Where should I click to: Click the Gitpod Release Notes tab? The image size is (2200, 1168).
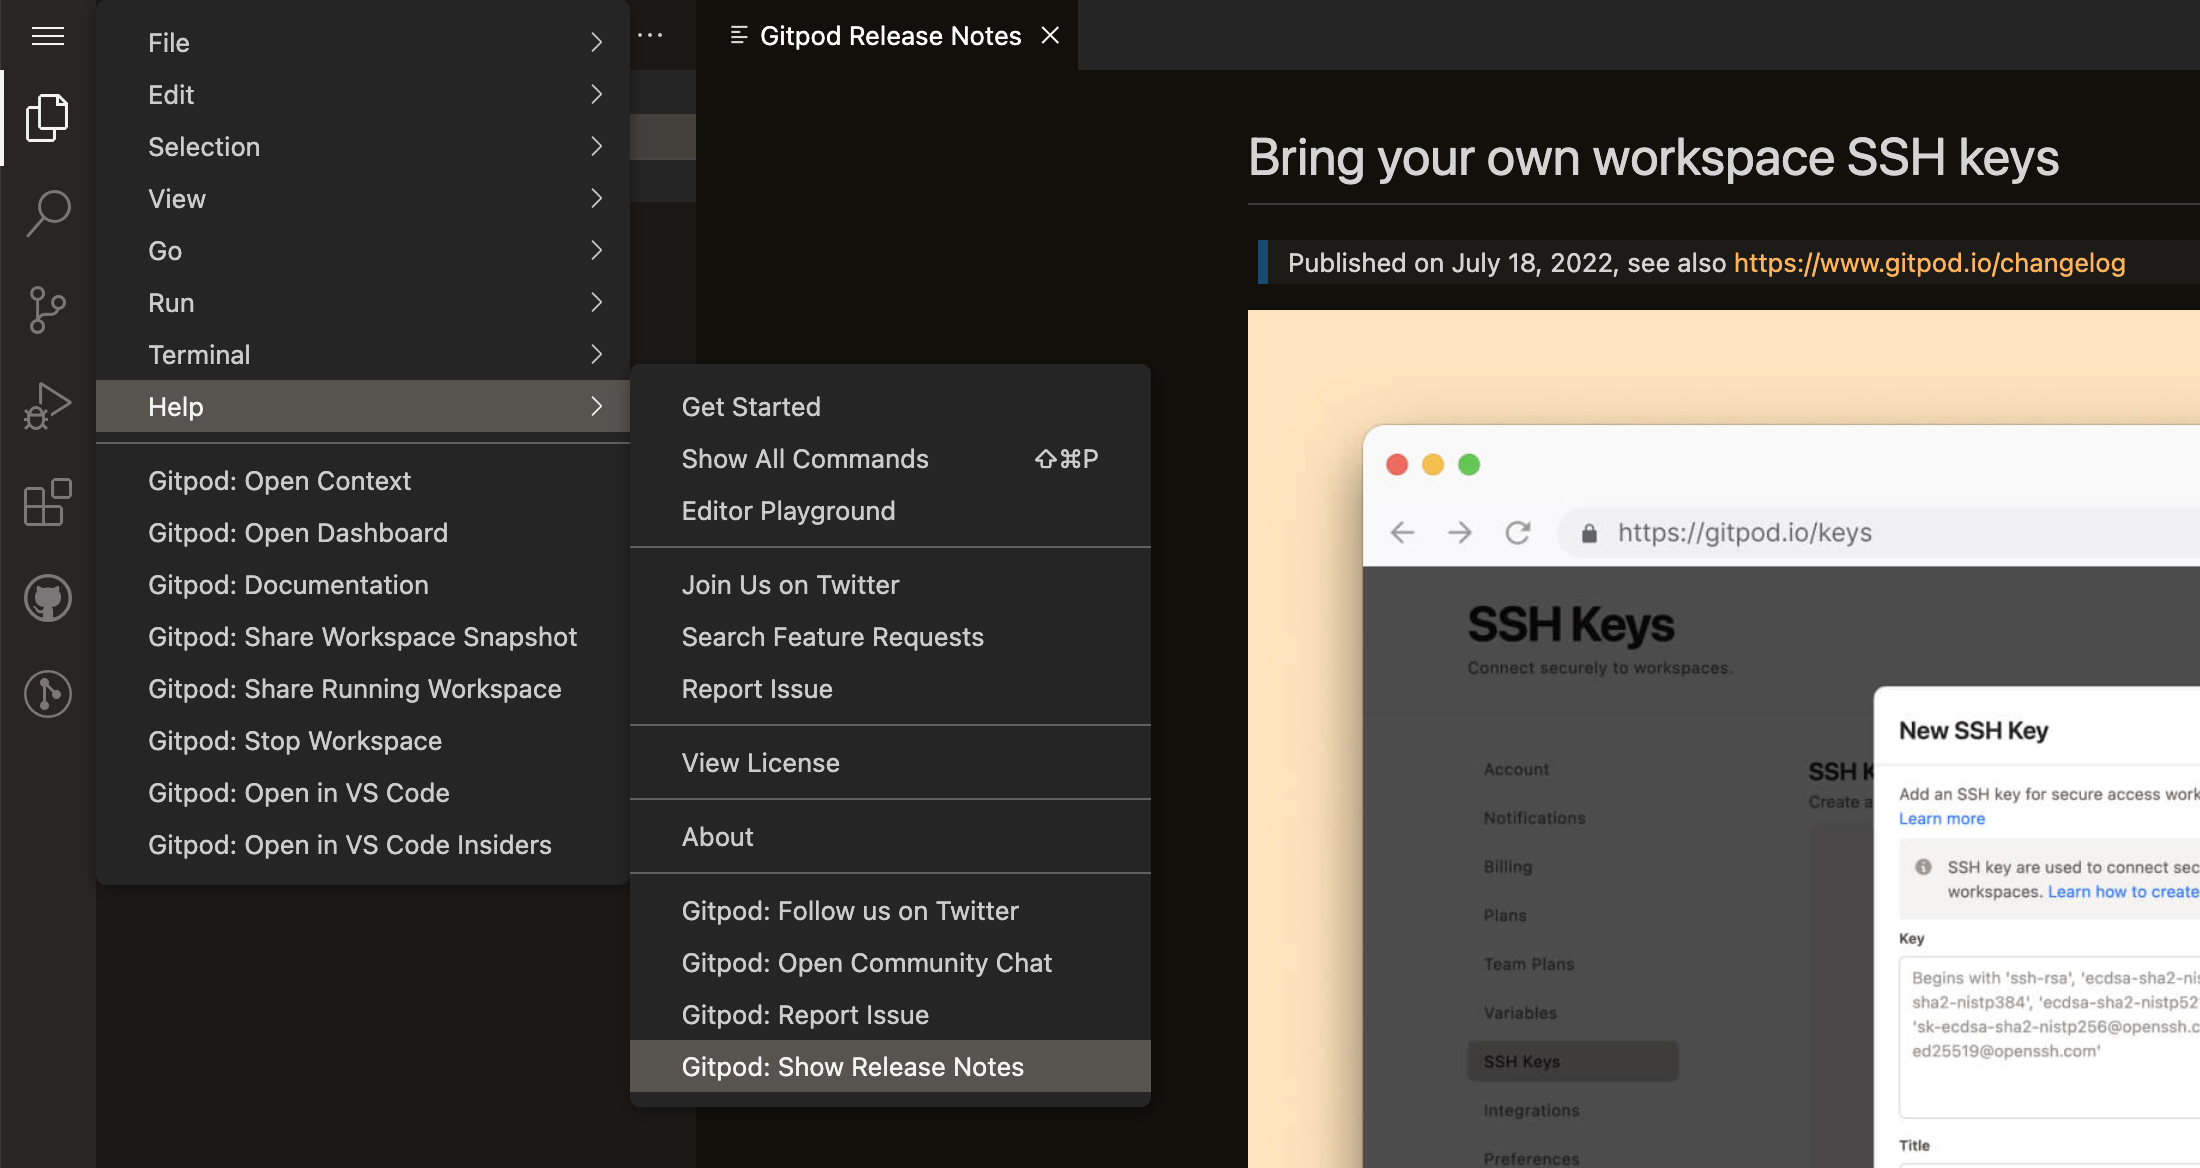click(x=888, y=32)
